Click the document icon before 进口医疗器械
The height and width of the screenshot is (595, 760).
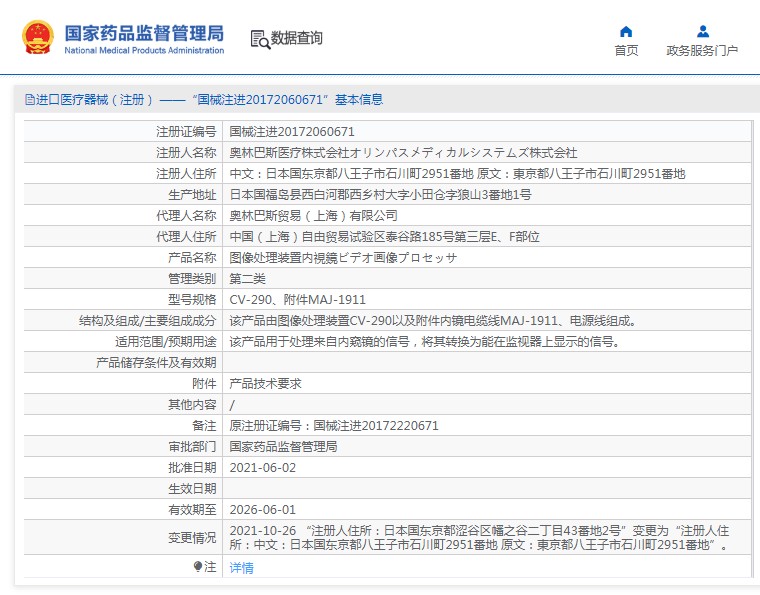[x=29, y=100]
